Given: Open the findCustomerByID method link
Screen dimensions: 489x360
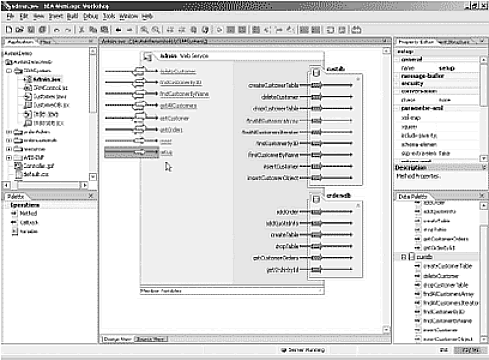Looking at the screenshot, I should coord(181,82).
